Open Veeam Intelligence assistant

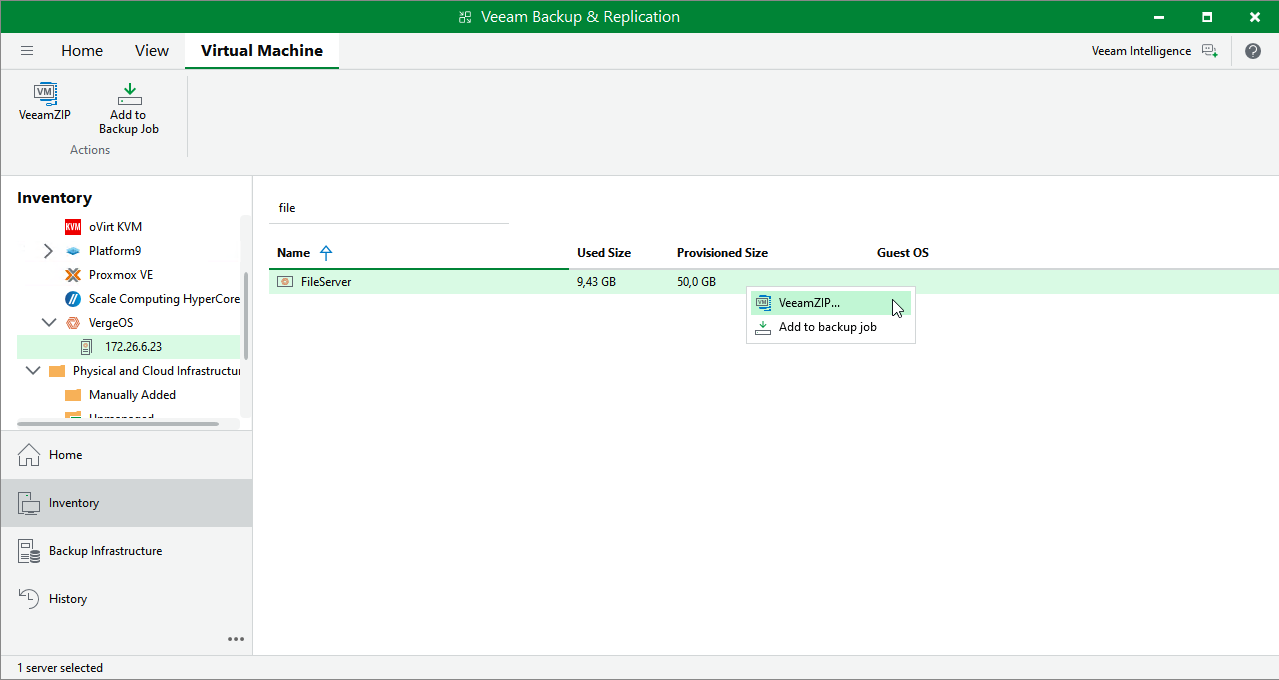pyautogui.click(x=1154, y=51)
